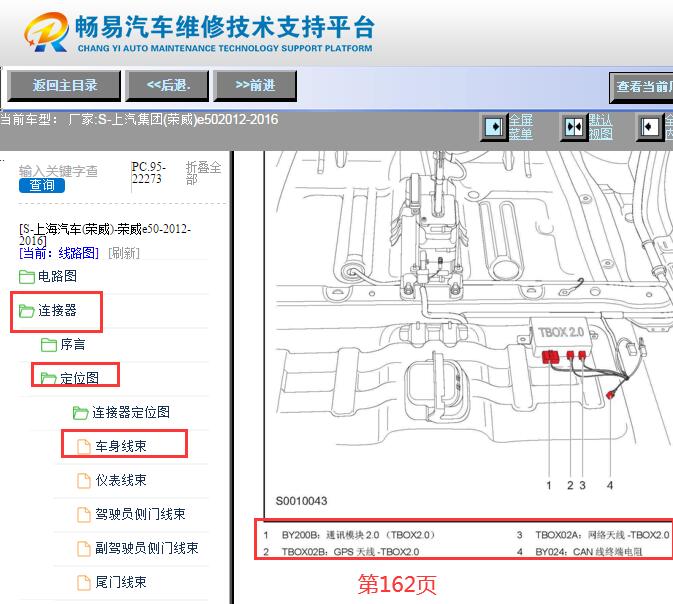Screen dimensions: 673x604
Task: Click the 副驾驶员侧门线束 page icon
Action: (x=84, y=548)
